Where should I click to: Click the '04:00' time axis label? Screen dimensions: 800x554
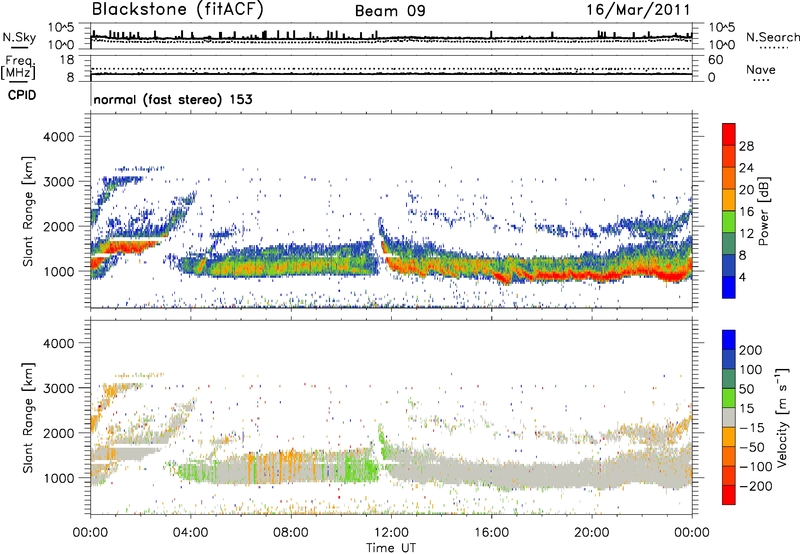[x=190, y=533]
